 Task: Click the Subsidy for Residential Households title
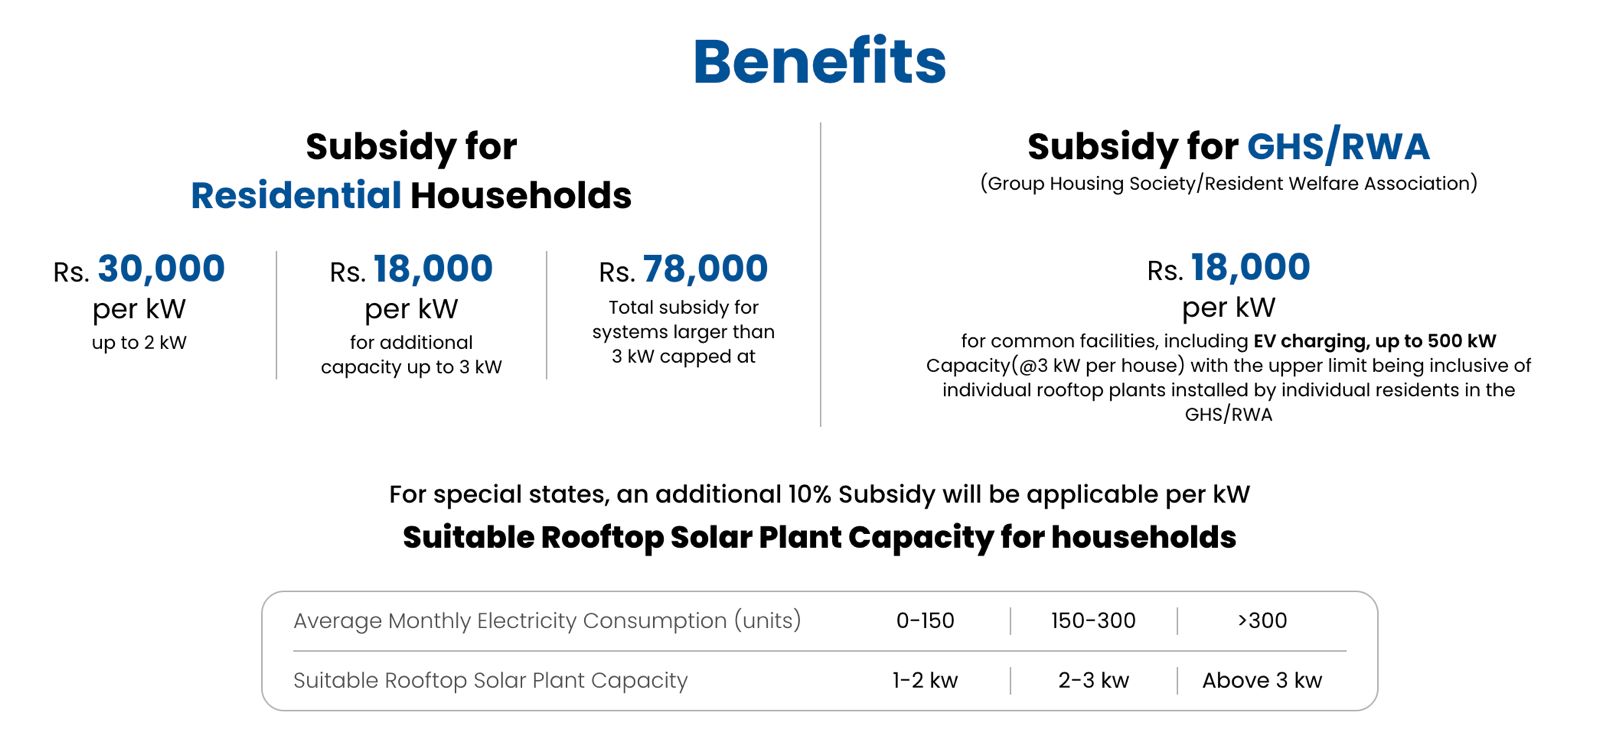(411, 171)
